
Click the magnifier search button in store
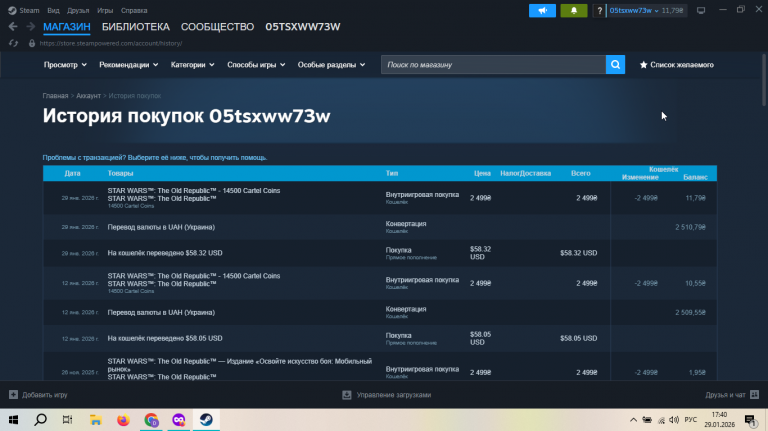click(x=615, y=65)
